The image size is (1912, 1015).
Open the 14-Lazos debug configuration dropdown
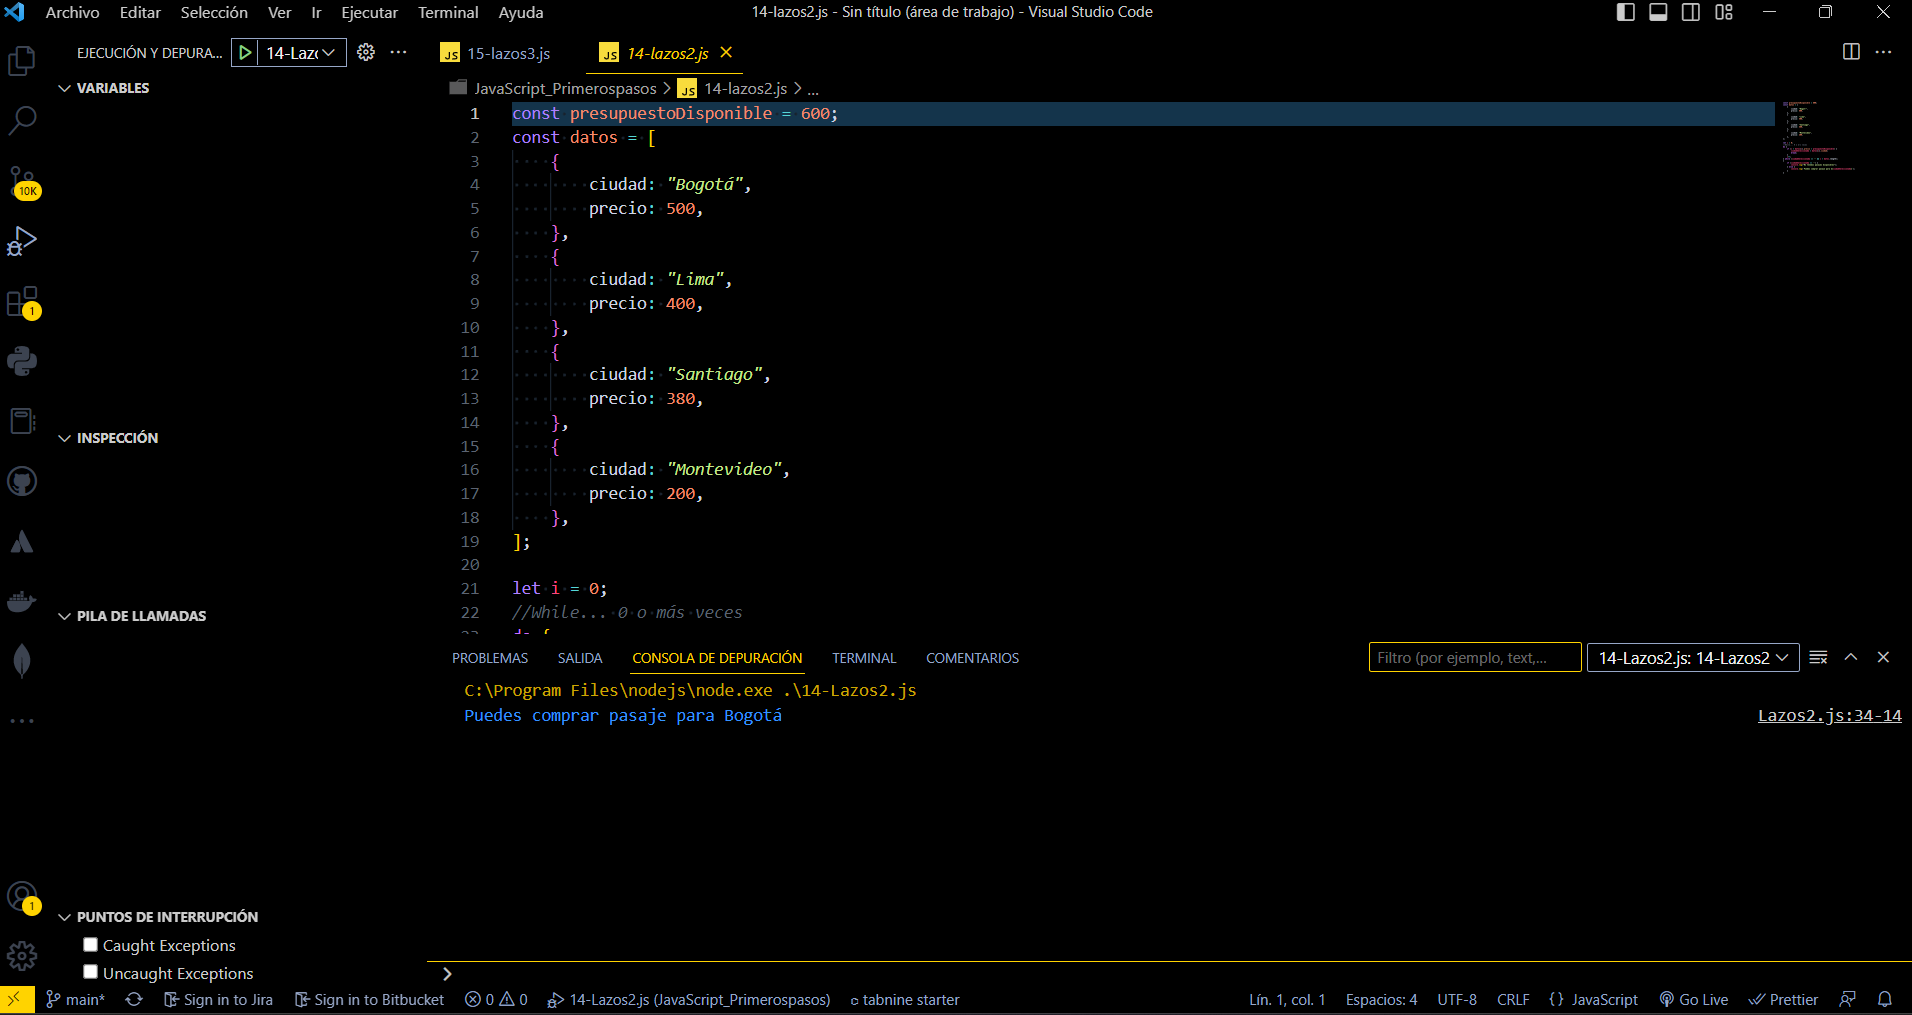(x=301, y=53)
